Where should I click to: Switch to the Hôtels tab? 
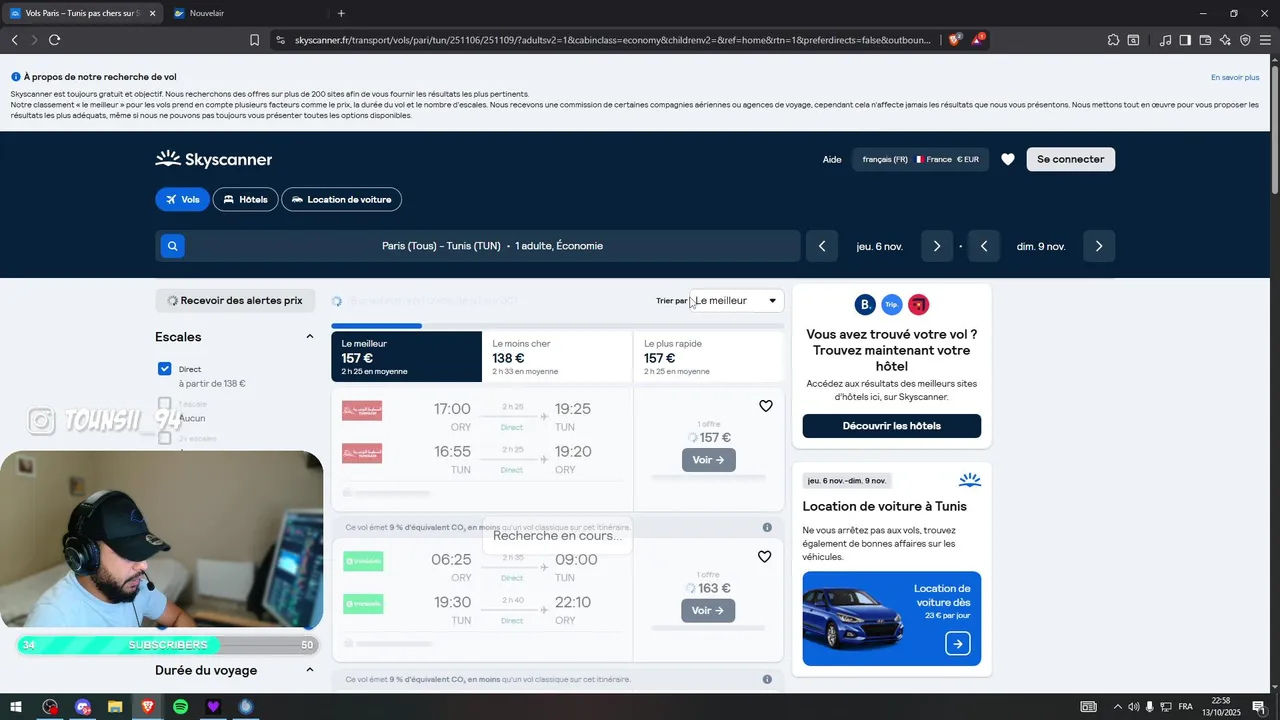pos(245,199)
